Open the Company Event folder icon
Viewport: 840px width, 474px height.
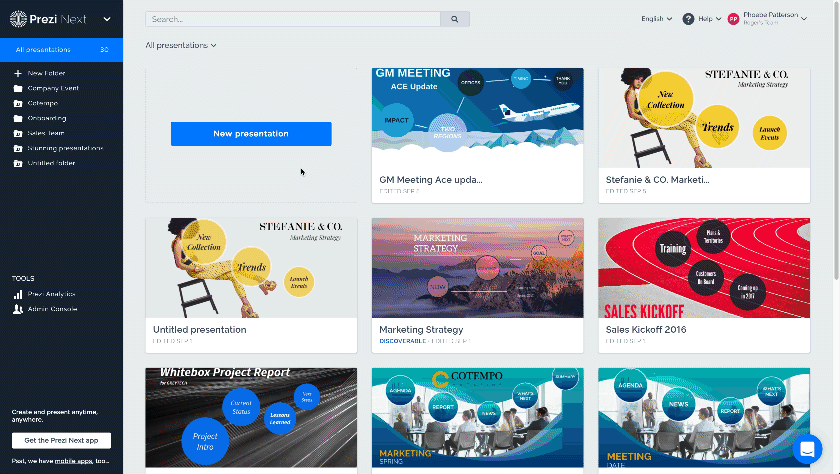pyautogui.click(x=18, y=88)
